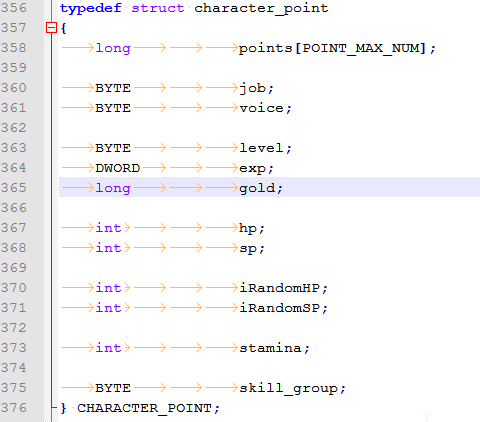Click the 'long' type on line 358
The image size is (480, 422).
click(113, 48)
